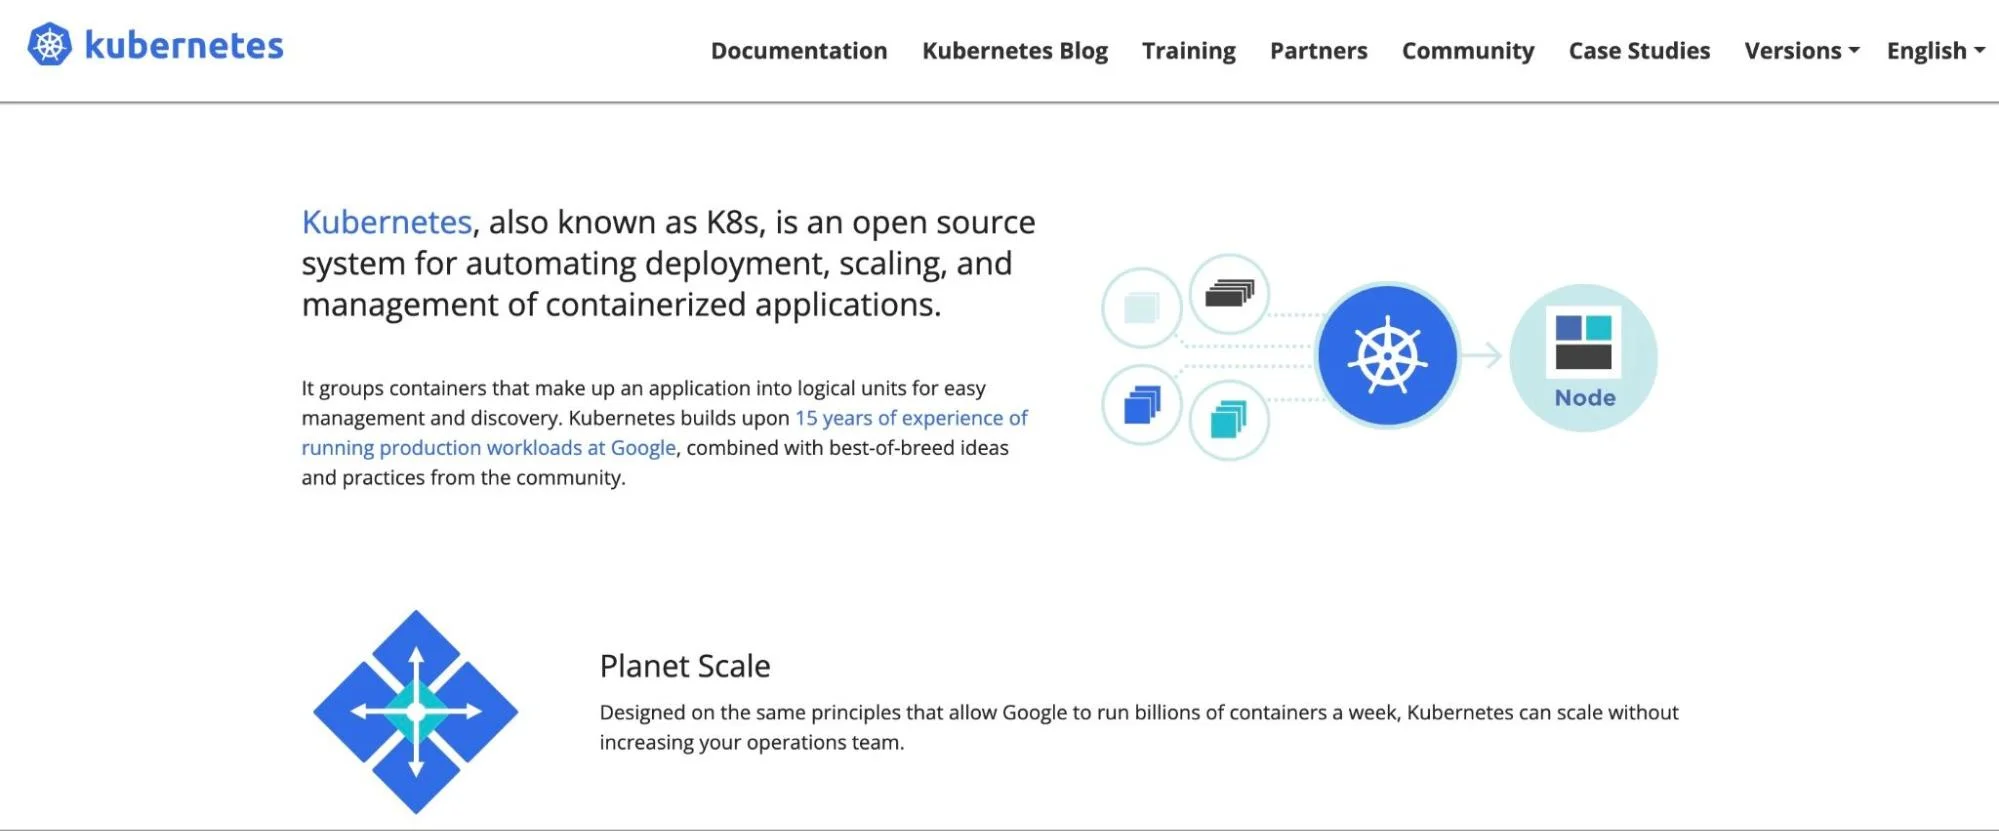
Task: Open the Documentation nav link
Action: point(799,51)
